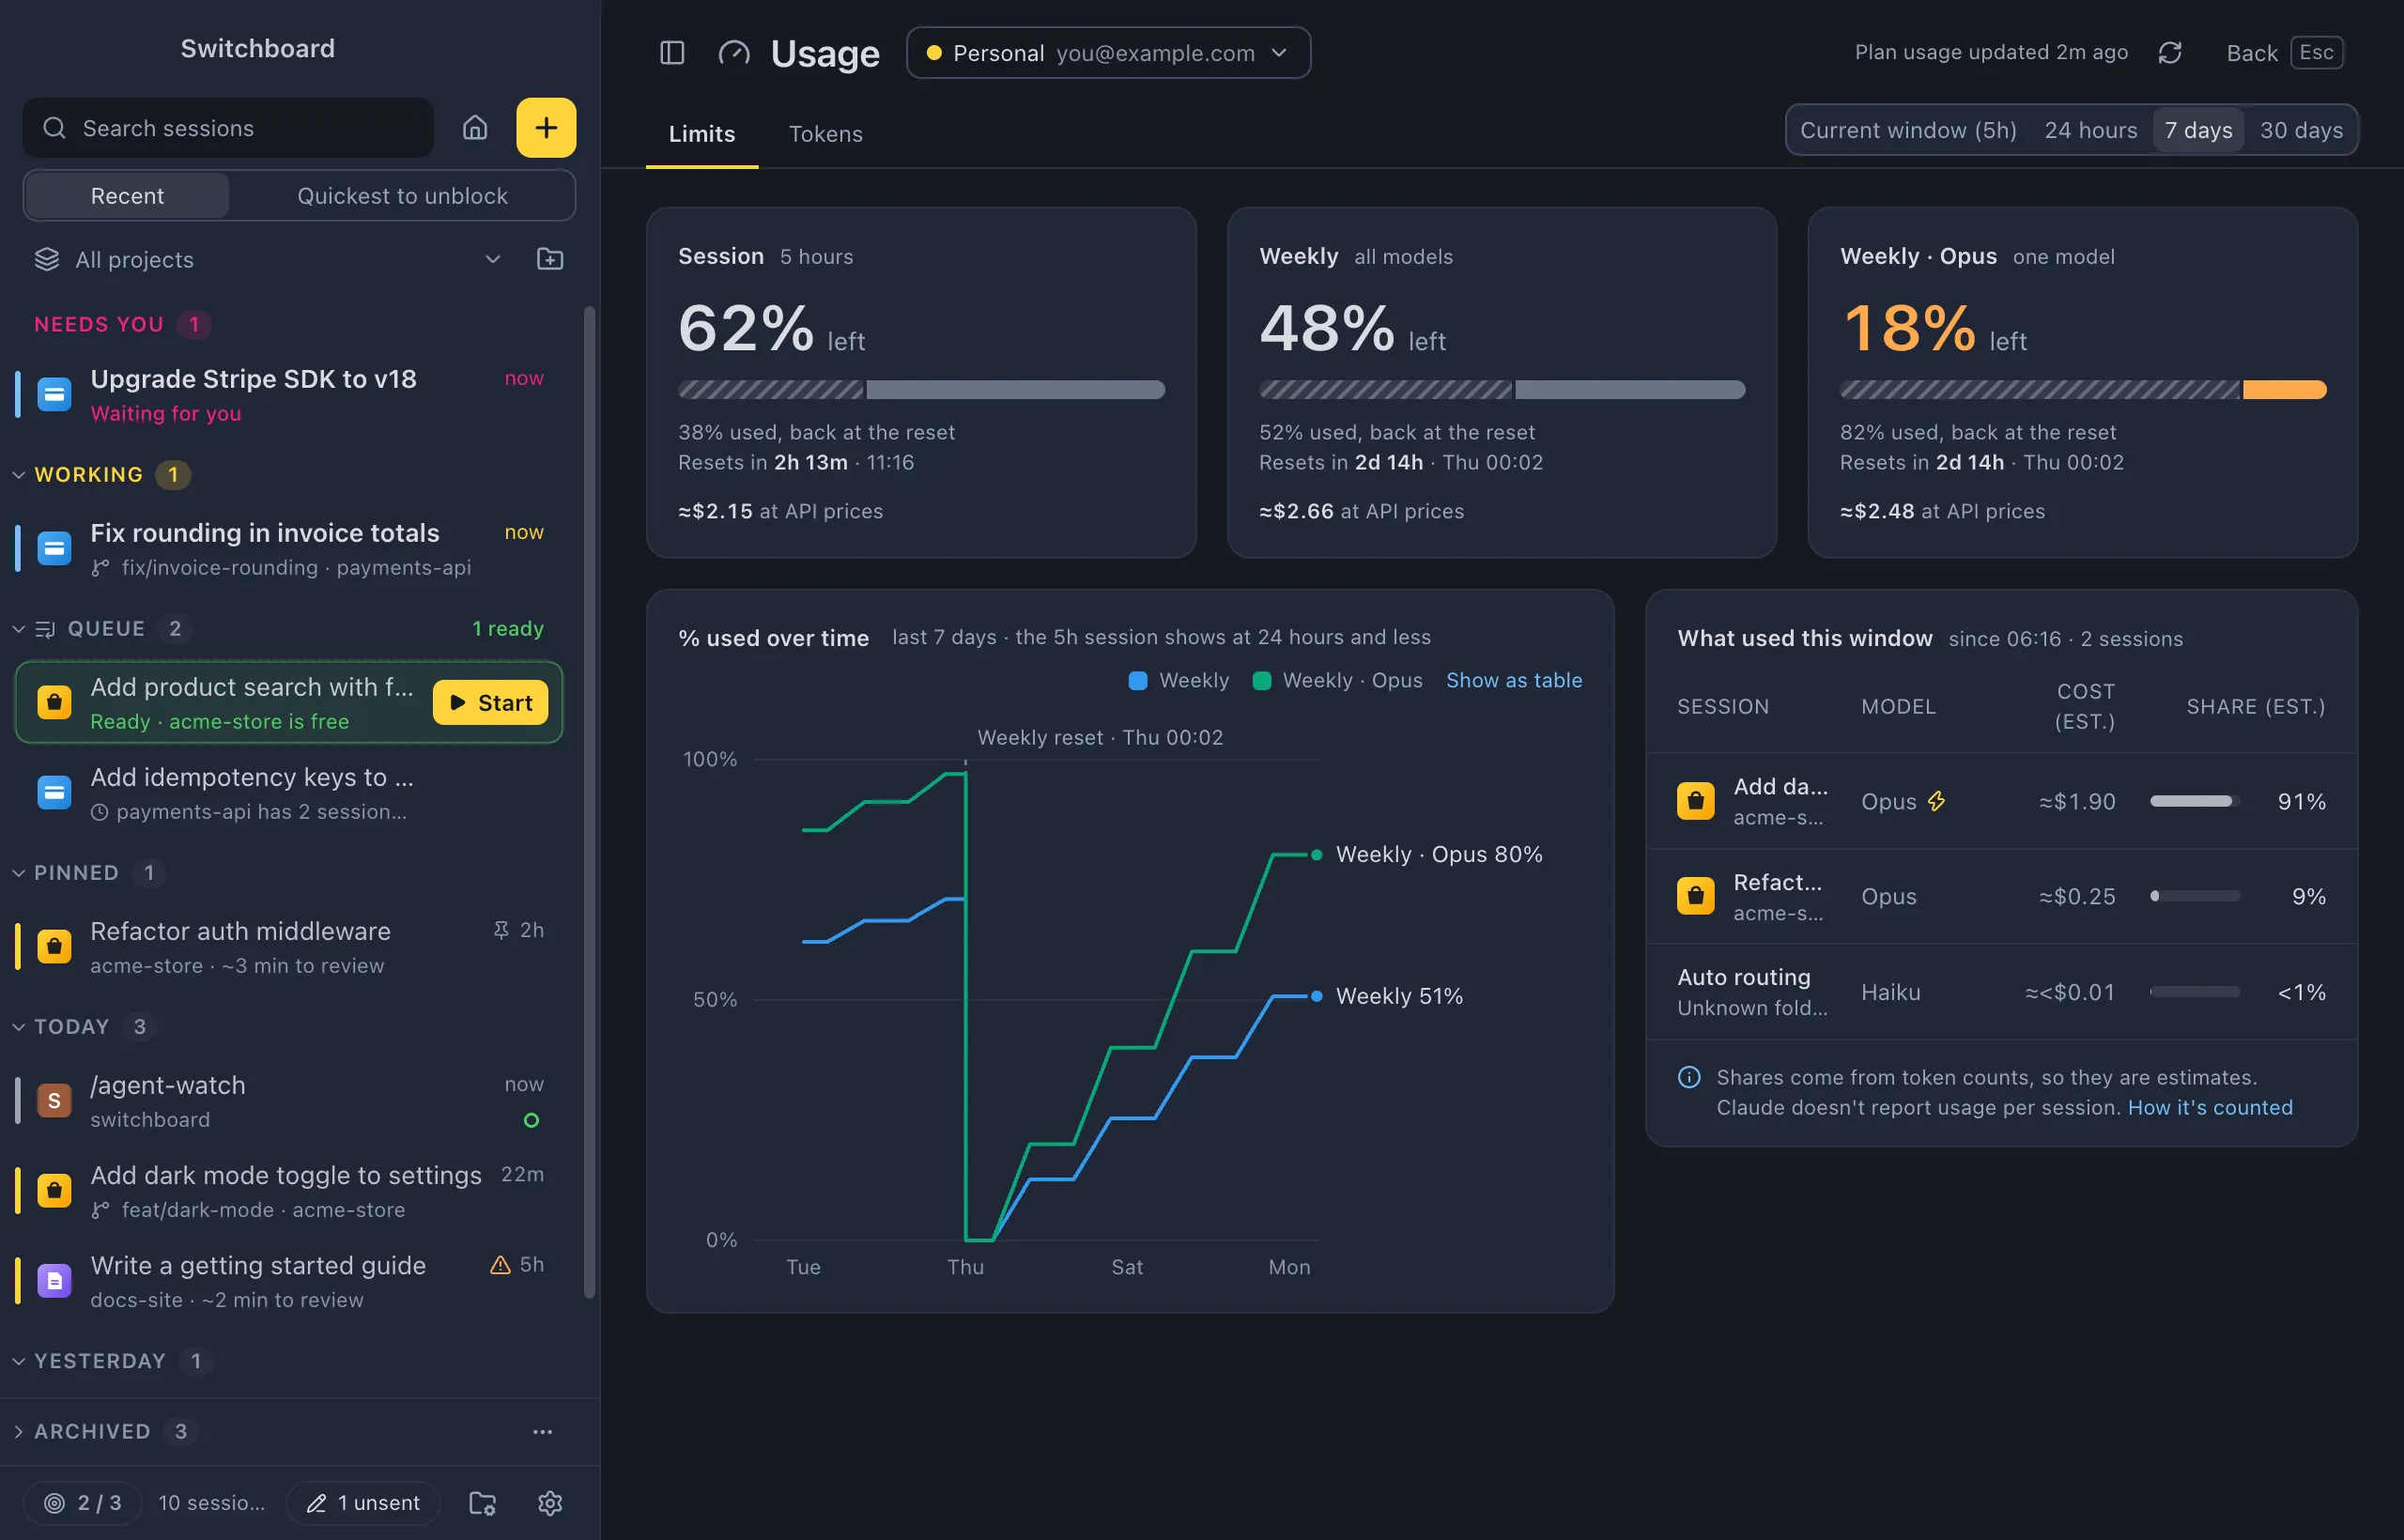The height and width of the screenshot is (1540, 2404).
Task: Open the Upgrade Stripe SDK to v18 session
Action: pos(289,395)
